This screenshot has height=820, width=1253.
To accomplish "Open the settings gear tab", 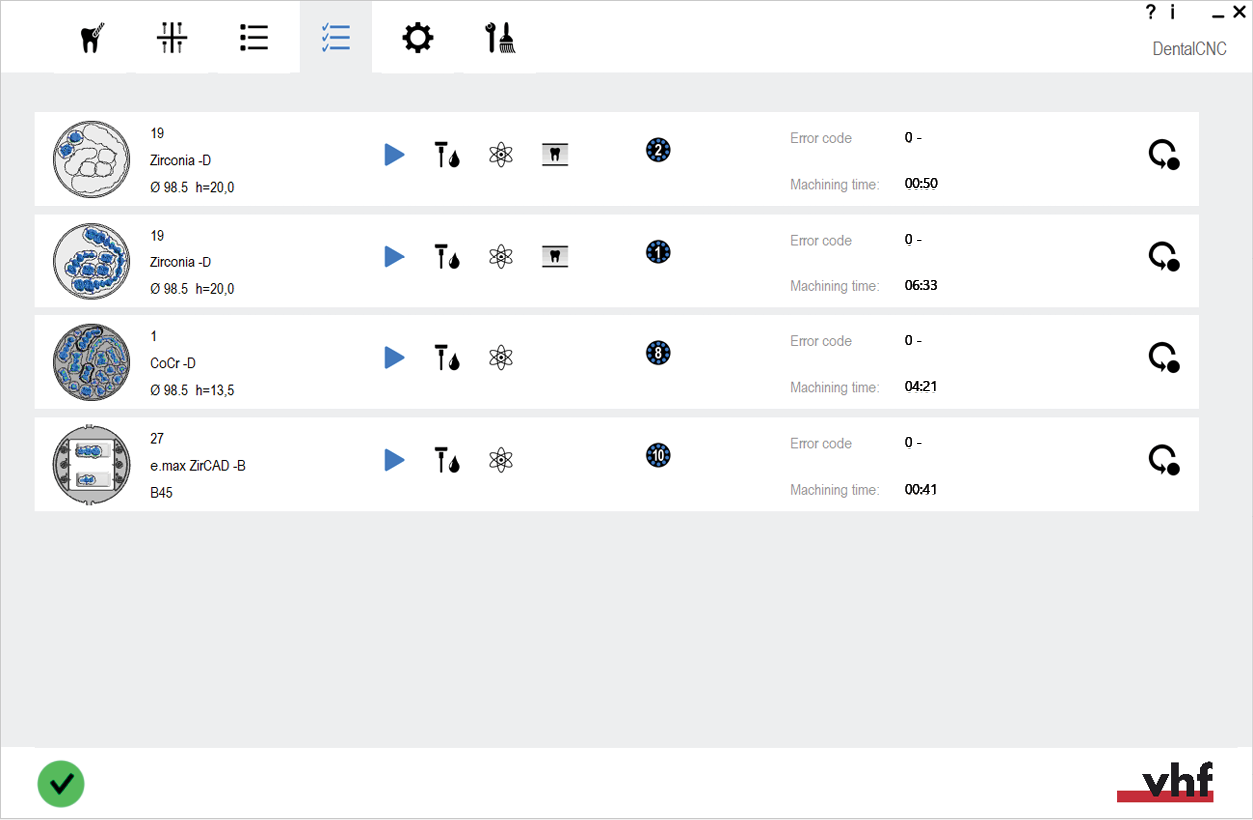I will click(417, 38).
